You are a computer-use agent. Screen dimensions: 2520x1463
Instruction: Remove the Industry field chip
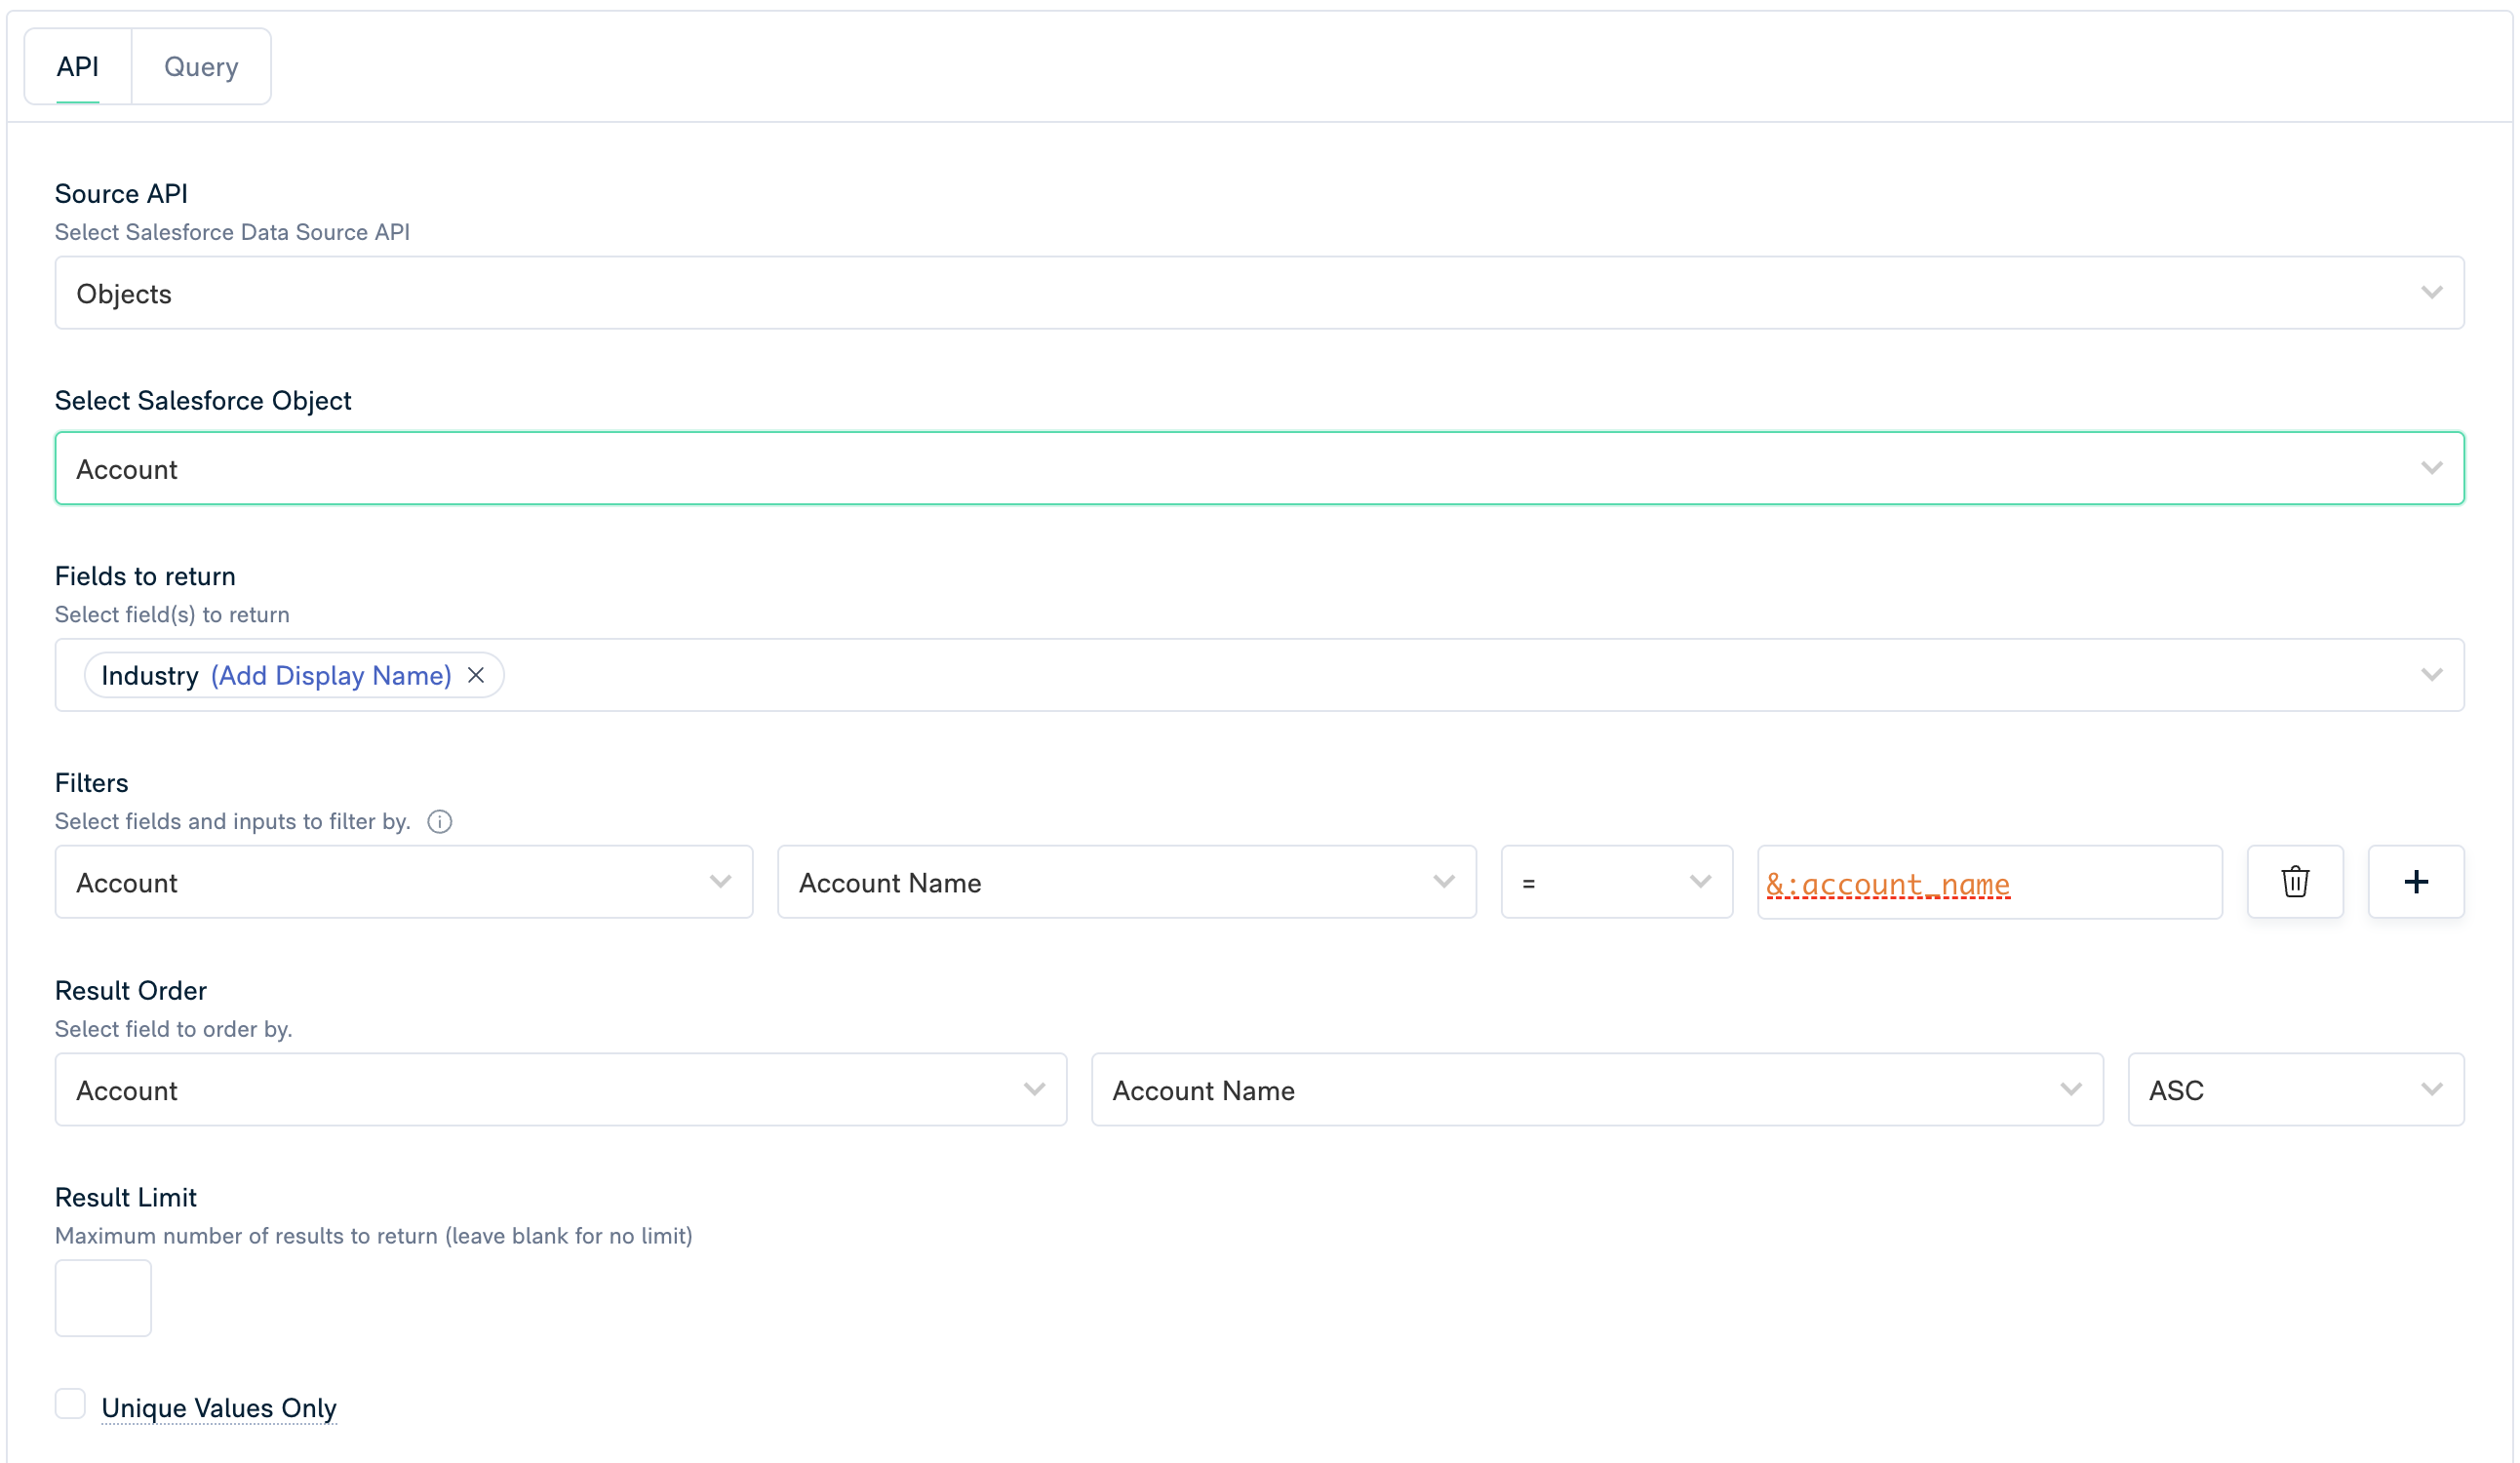click(476, 675)
